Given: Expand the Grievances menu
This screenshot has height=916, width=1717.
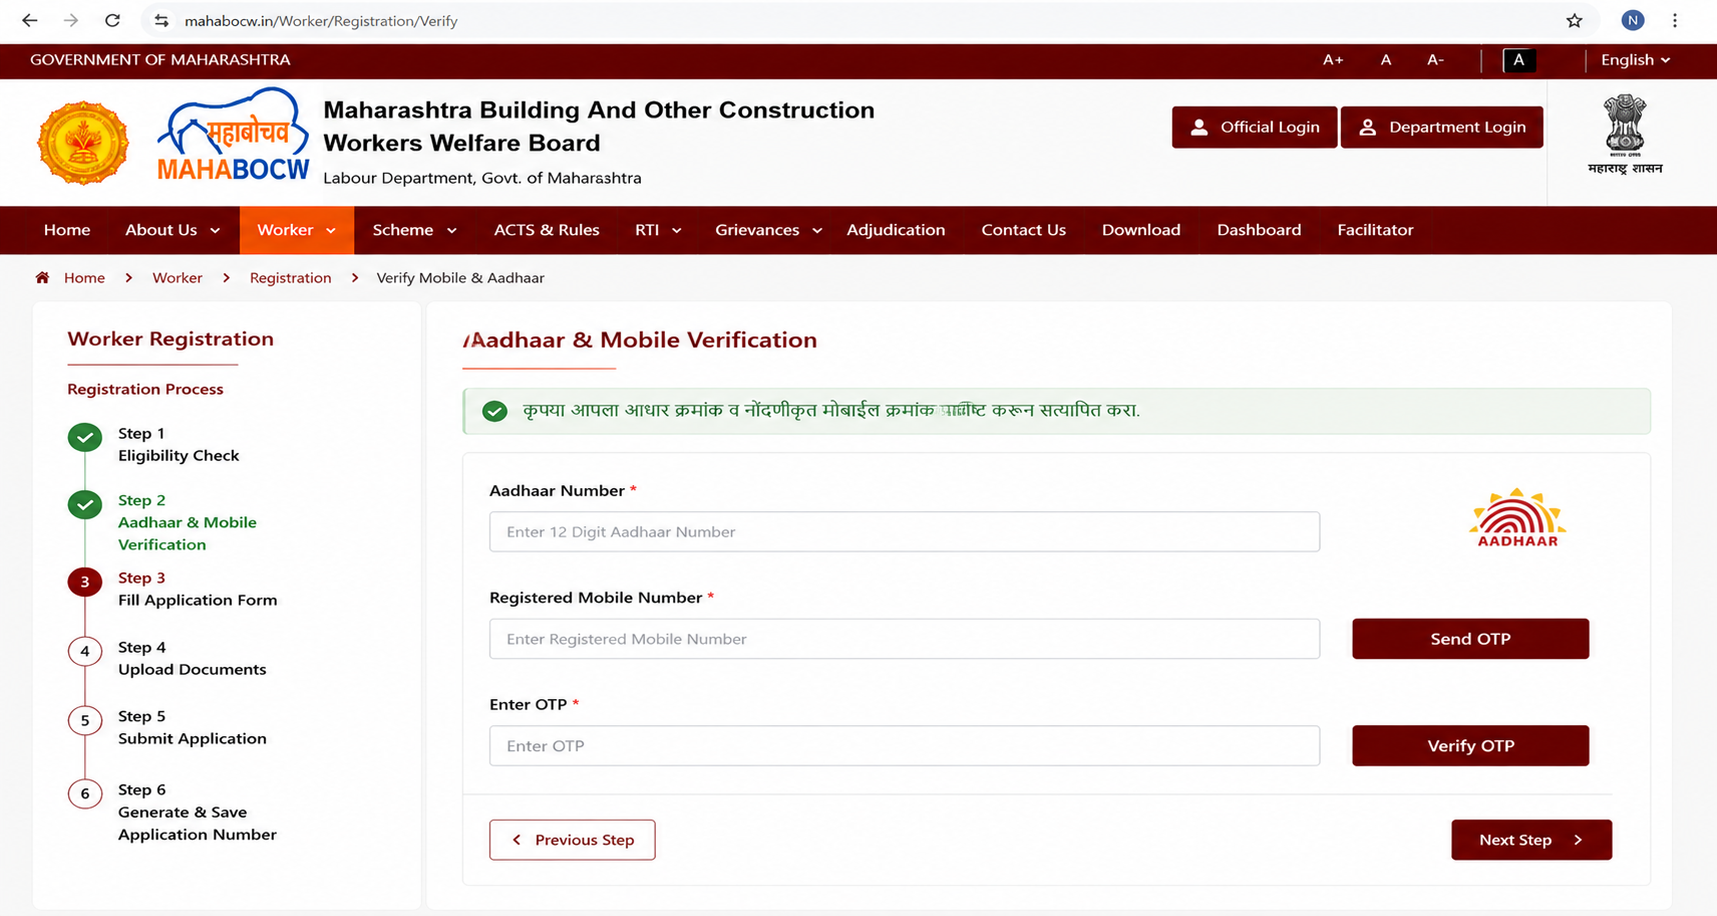Looking at the screenshot, I should click(x=768, y=230).
